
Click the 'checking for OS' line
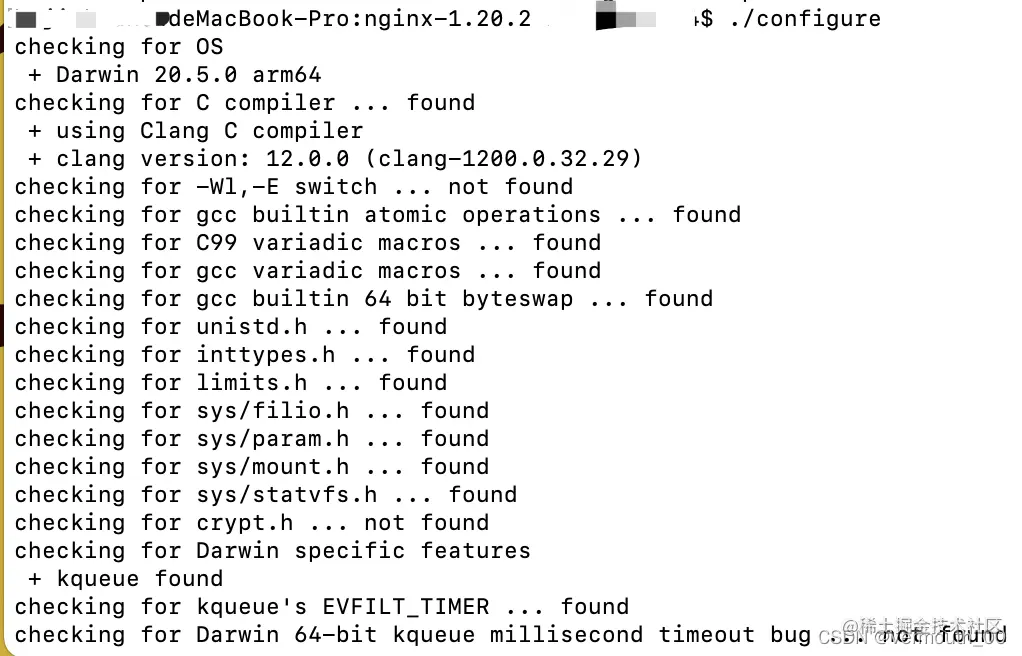[x=119, y=47]
